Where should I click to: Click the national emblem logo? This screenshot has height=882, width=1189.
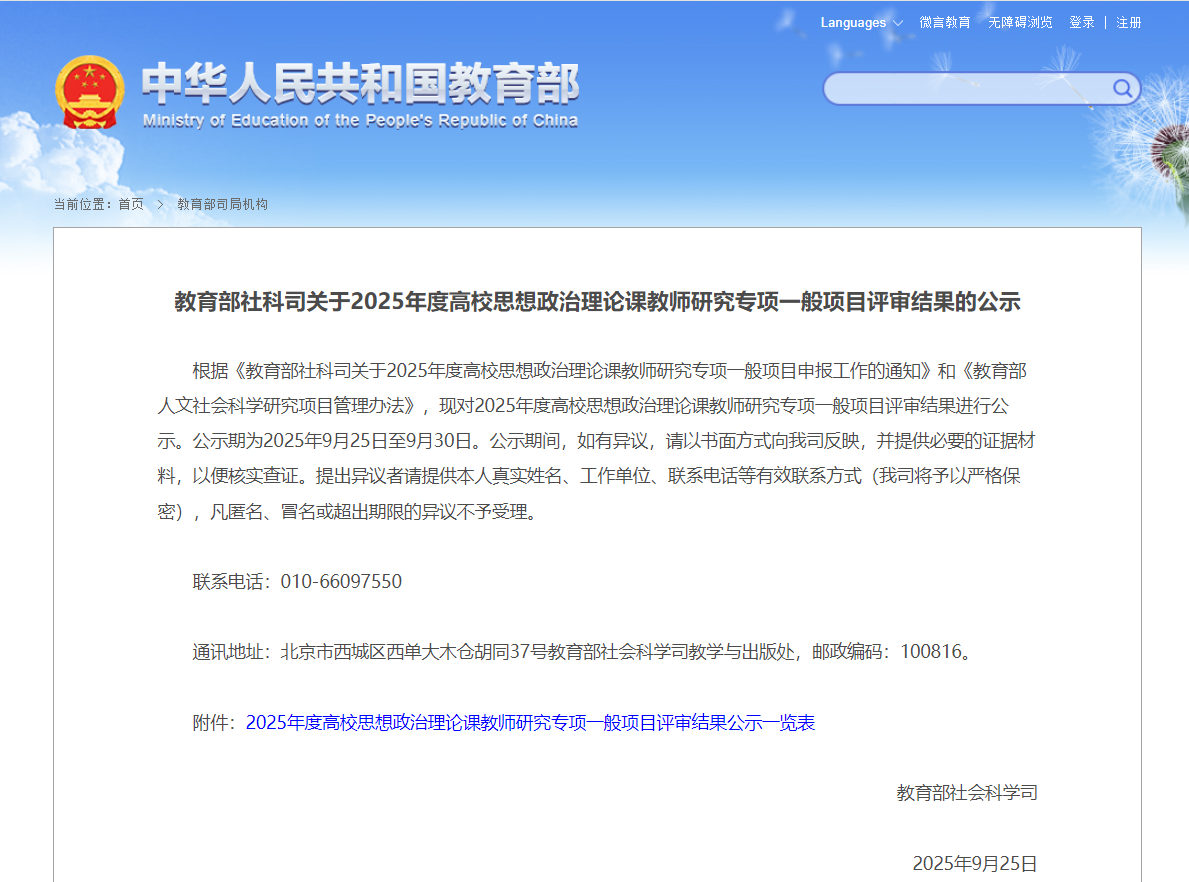pyautogui.click(x=90, y=92)
